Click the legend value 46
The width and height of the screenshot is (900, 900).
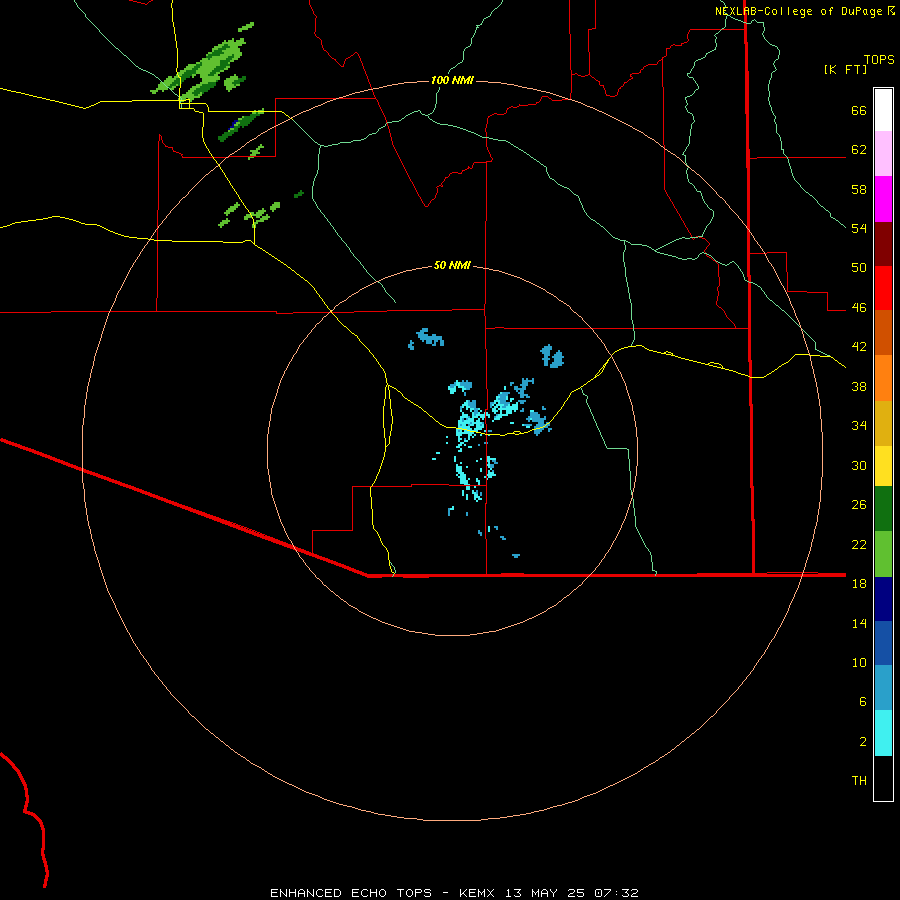click(x=859, y=308)
